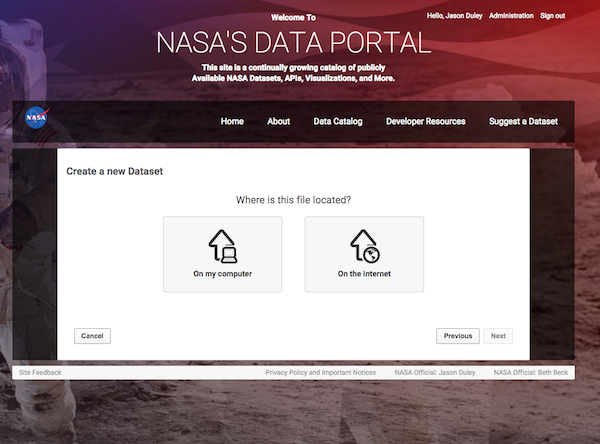Click NASA Official: Jason Duley link
Screen dimensions: 600x444
pyautogui.click(x=435, y=372)
